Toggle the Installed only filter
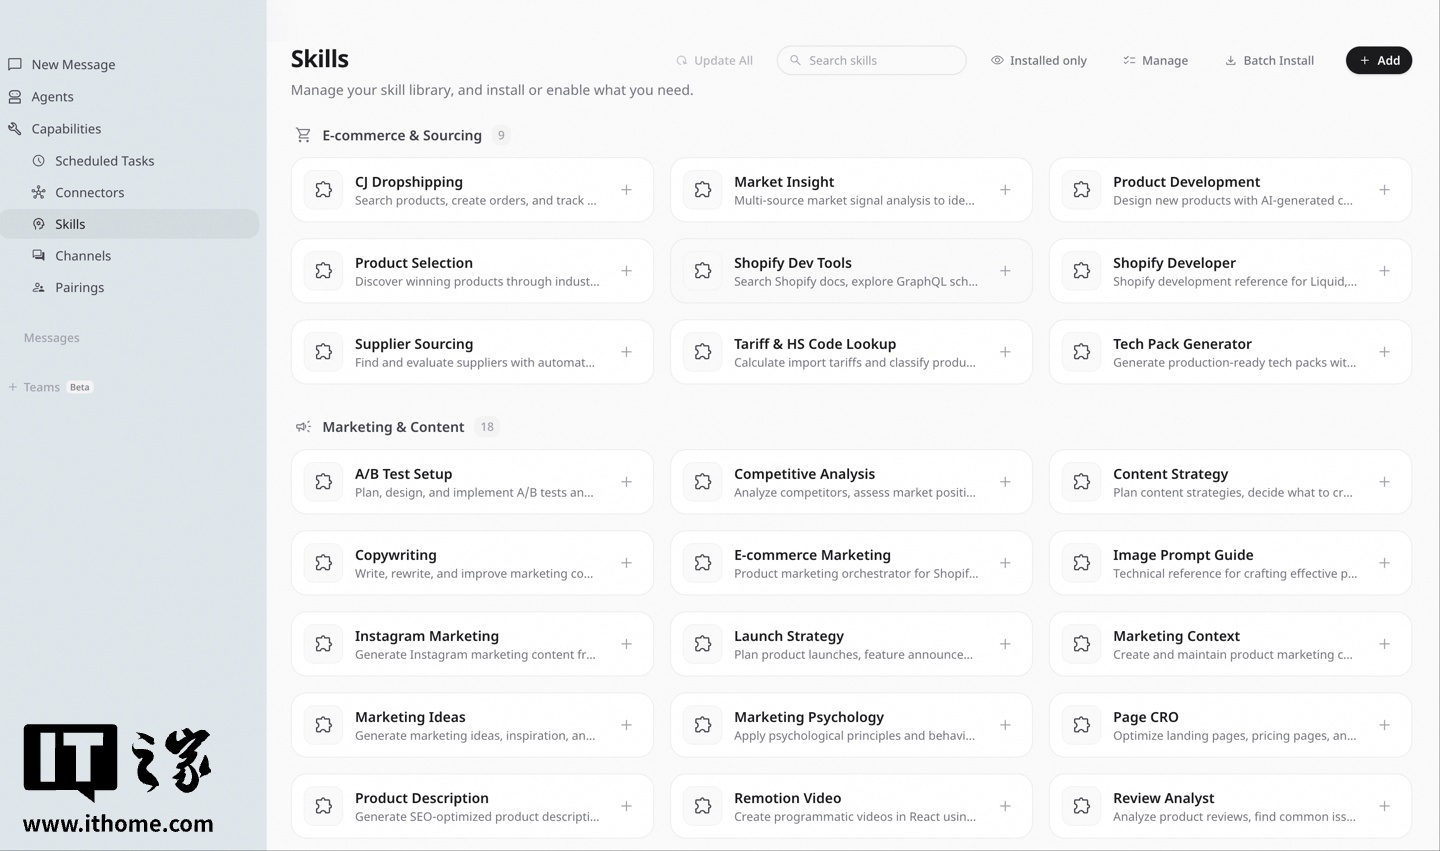This screenshot has height=851, width=1440. [x=1038, y=61]
